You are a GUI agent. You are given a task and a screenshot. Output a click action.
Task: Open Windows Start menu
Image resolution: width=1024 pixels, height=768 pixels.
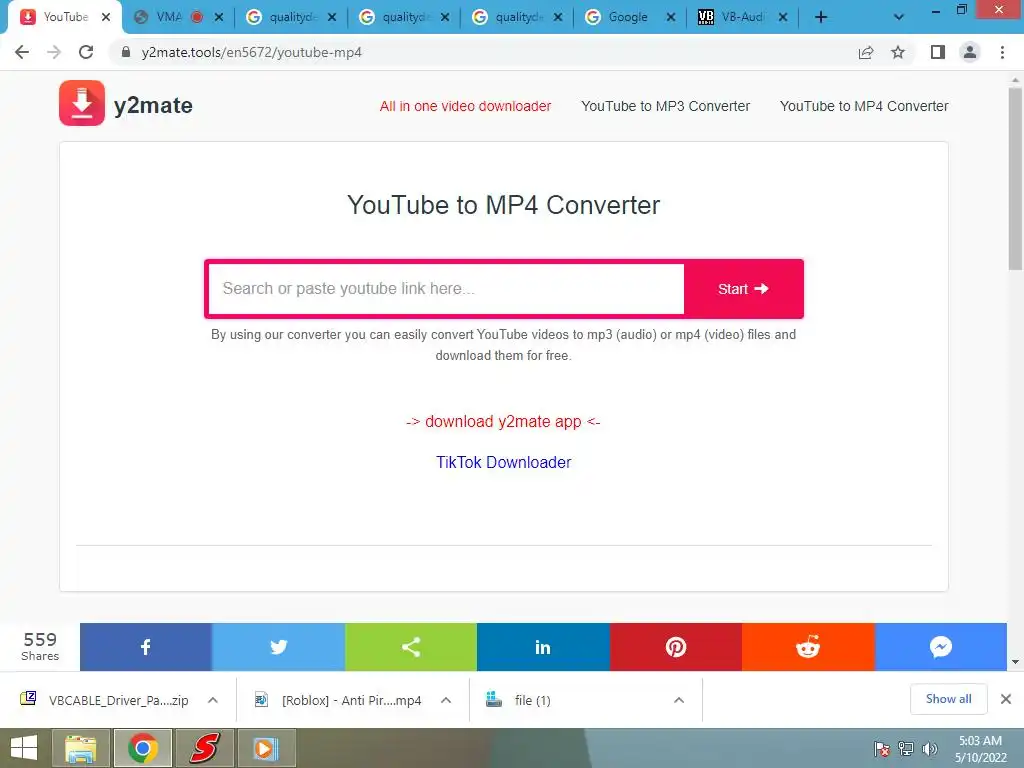pos(24,748)
